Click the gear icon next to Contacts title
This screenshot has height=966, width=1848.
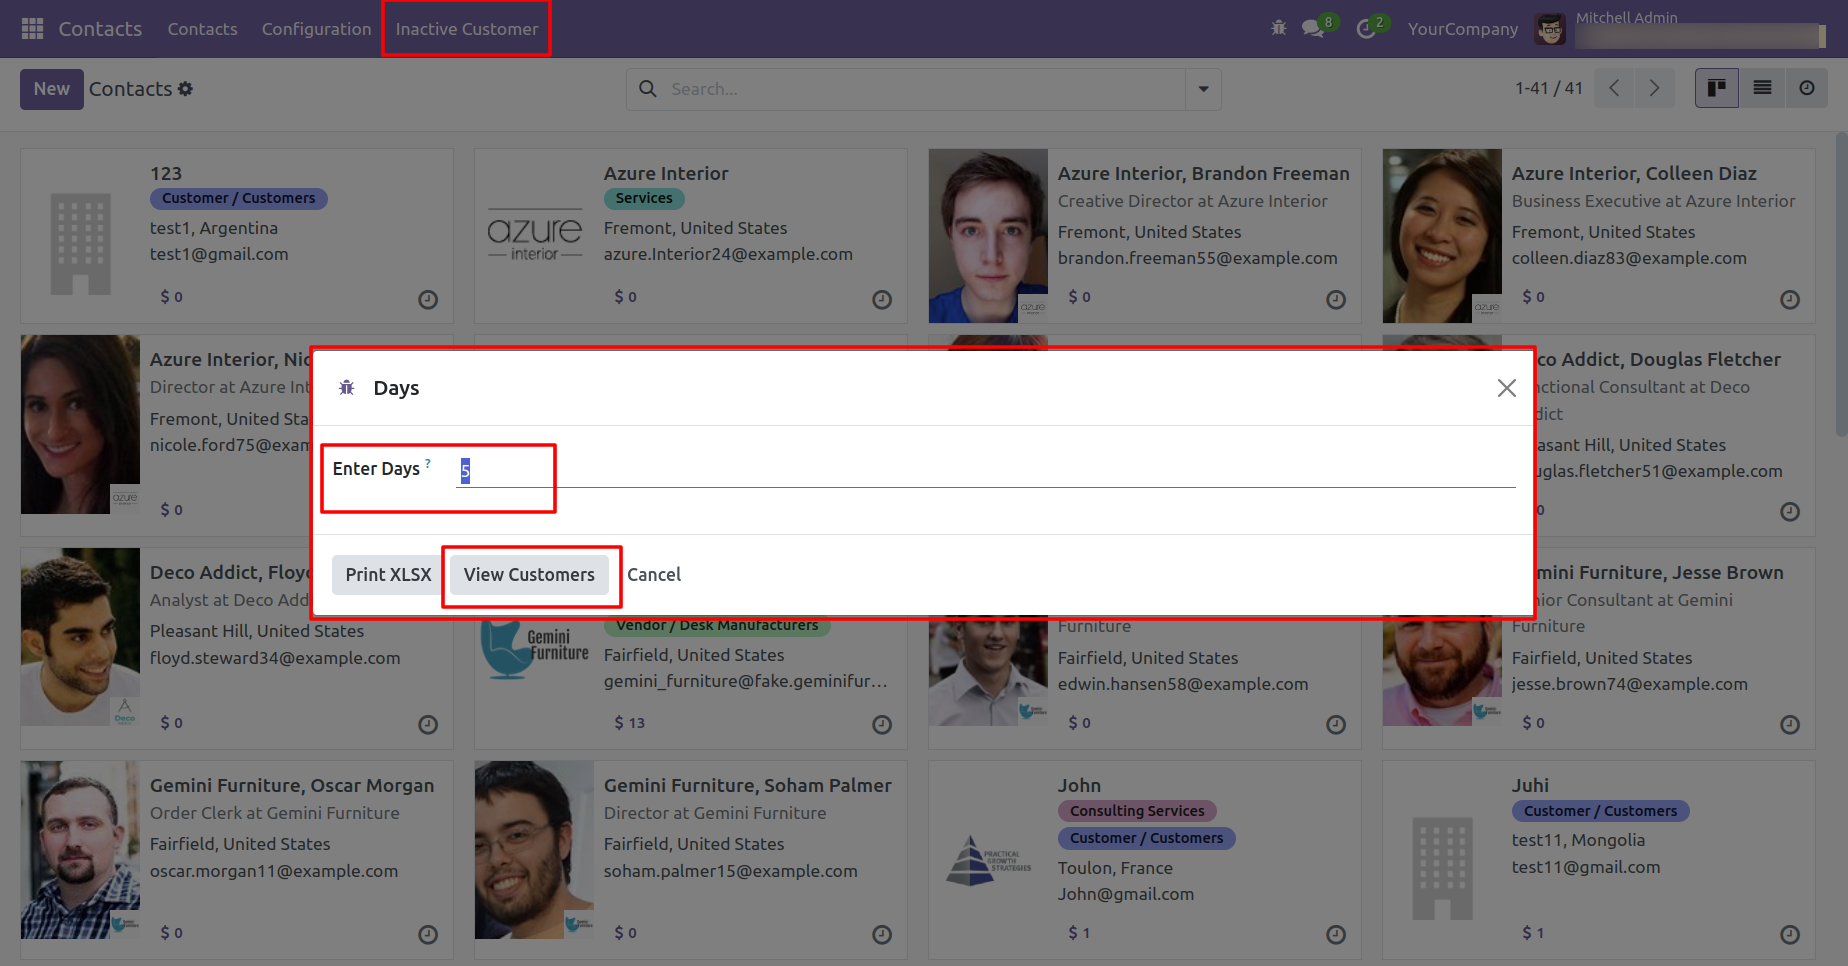pos(185,89)
